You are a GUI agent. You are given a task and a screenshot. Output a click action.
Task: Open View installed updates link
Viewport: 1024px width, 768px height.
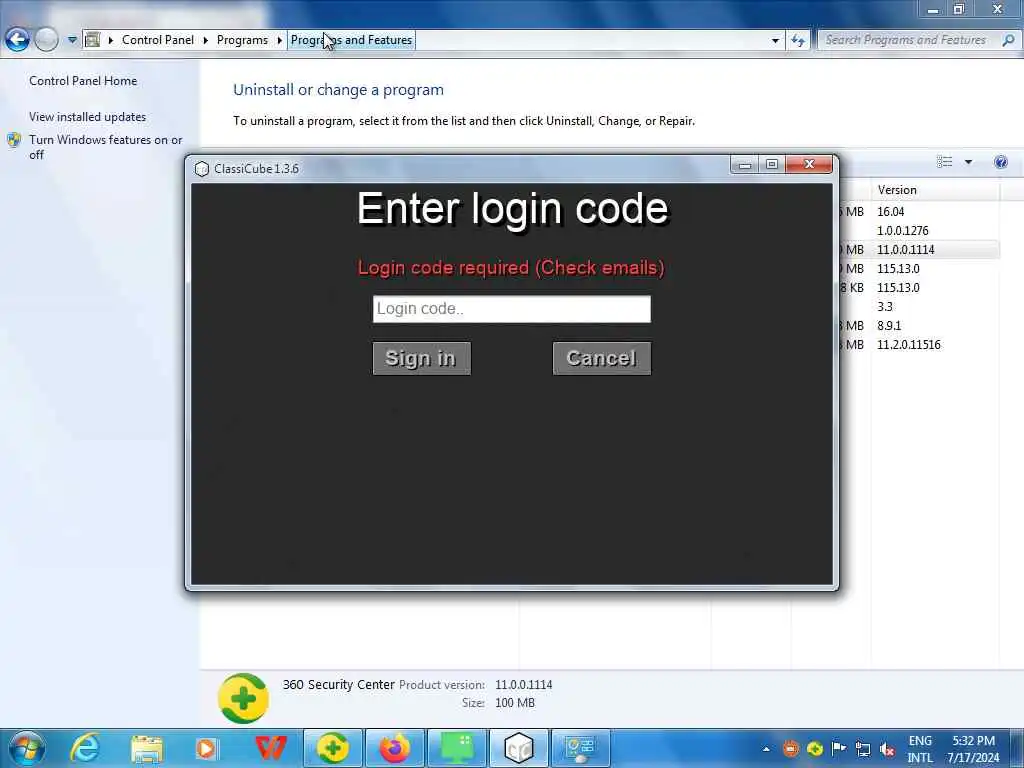point(88,117)
